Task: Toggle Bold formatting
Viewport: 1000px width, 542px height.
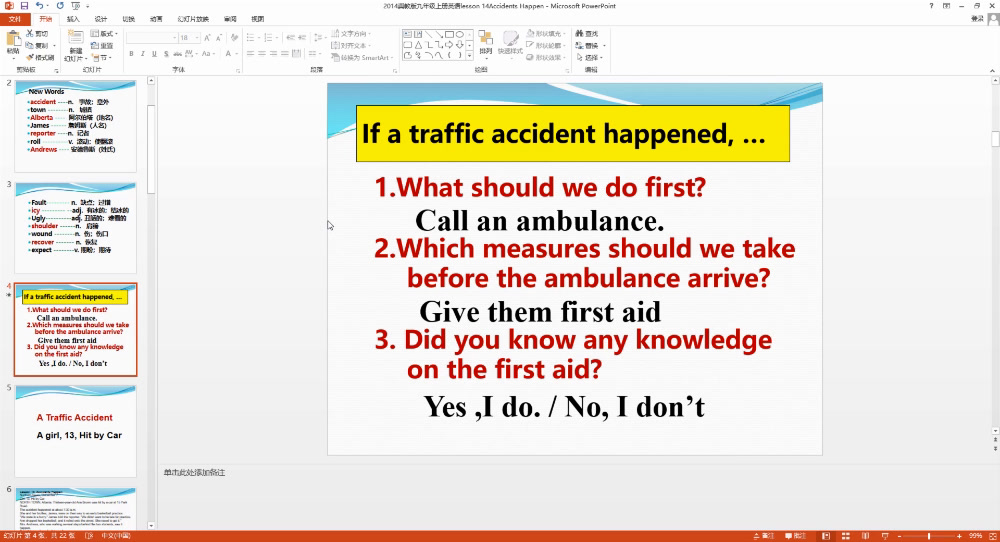Action: 132,53
